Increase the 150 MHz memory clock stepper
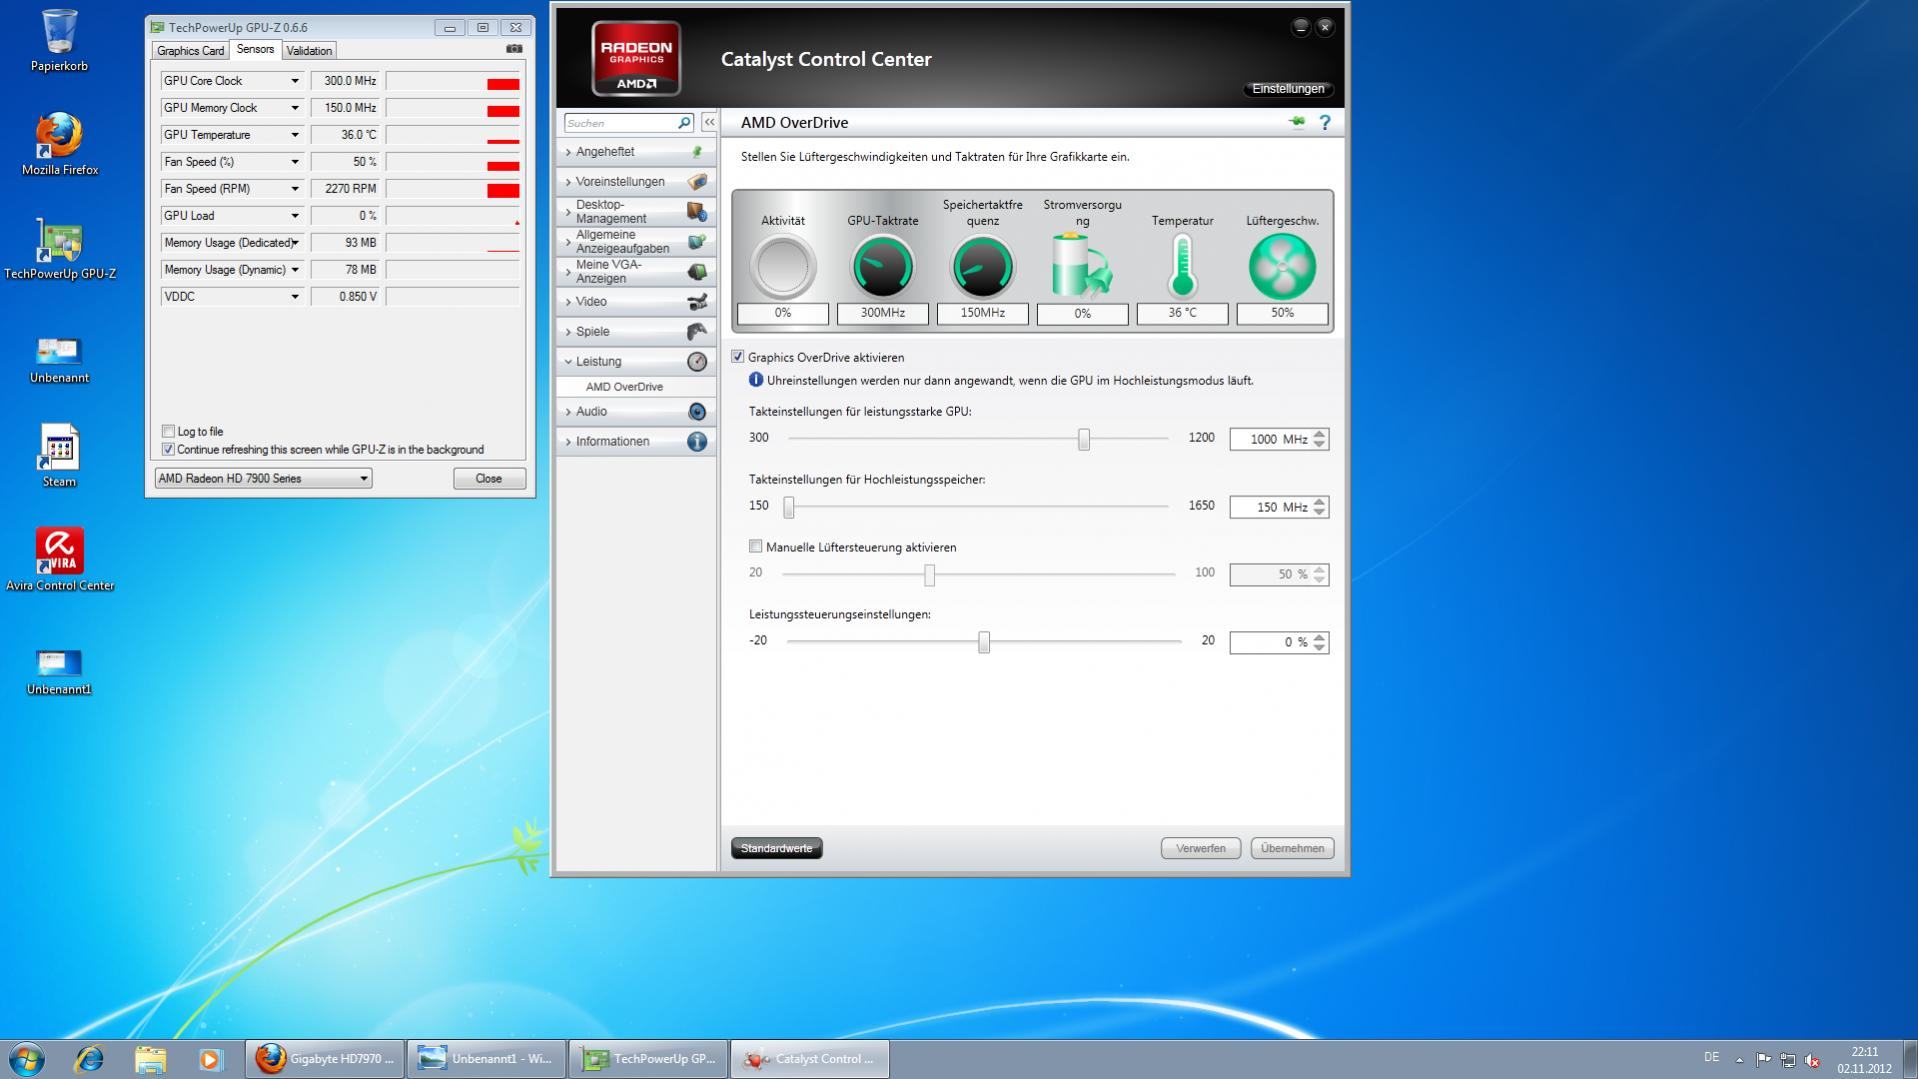Image resolution: width=1918 pixels, height=1079 pixels. tap(1320, 502)
